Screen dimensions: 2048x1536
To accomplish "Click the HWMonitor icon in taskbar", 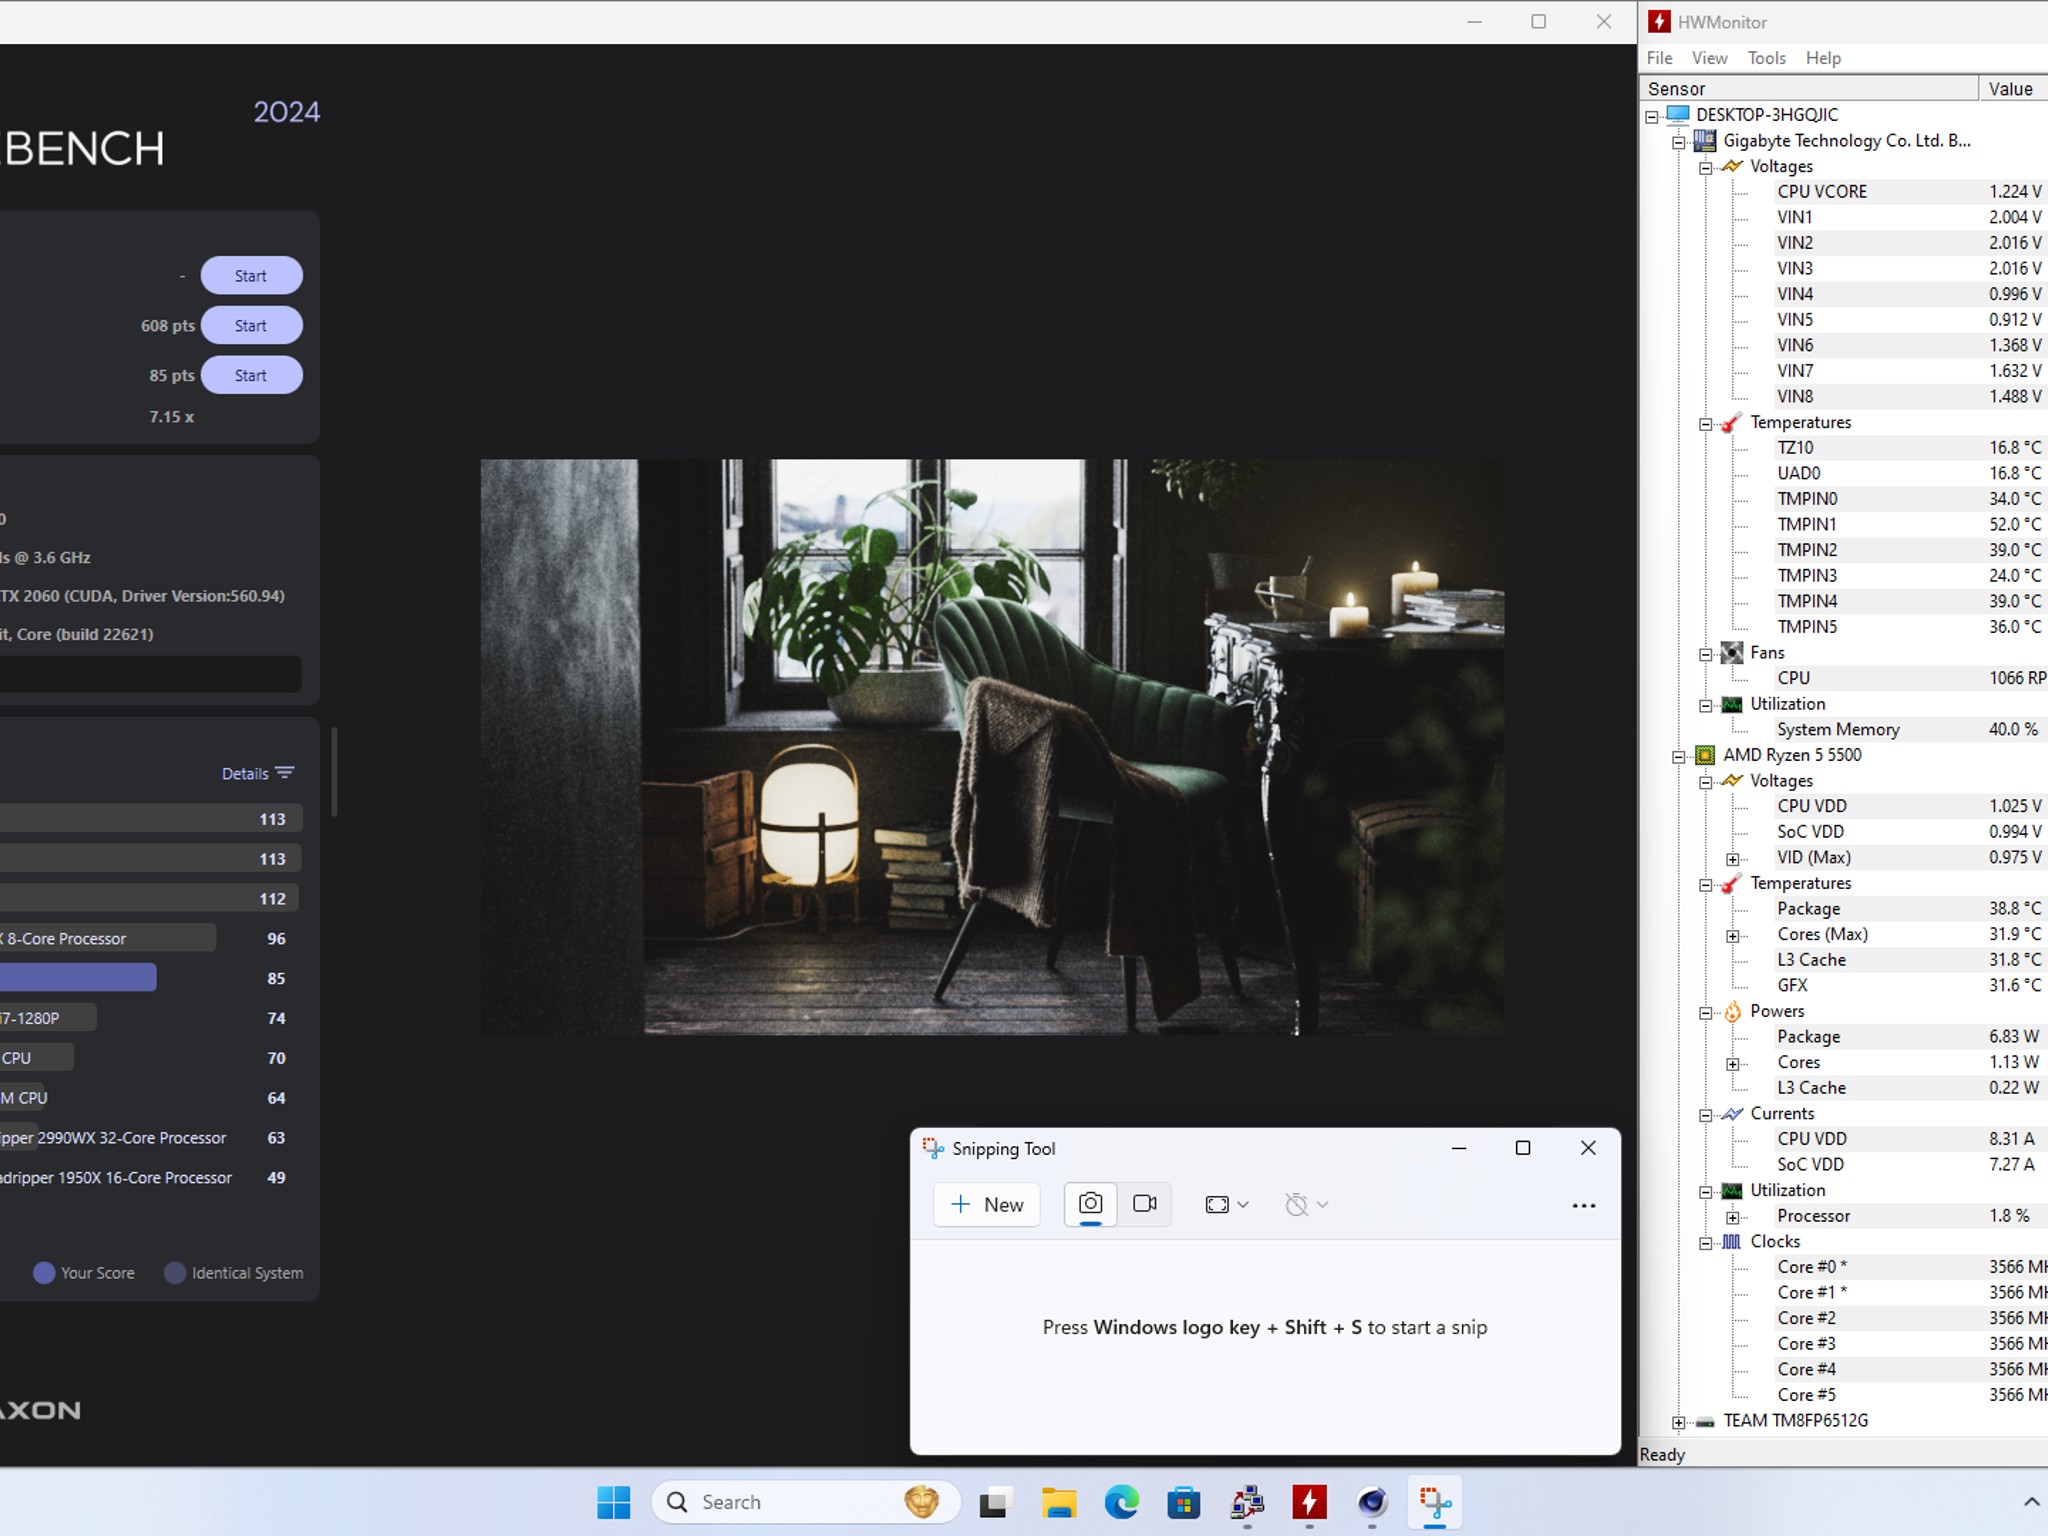I will (1309, 1502).
